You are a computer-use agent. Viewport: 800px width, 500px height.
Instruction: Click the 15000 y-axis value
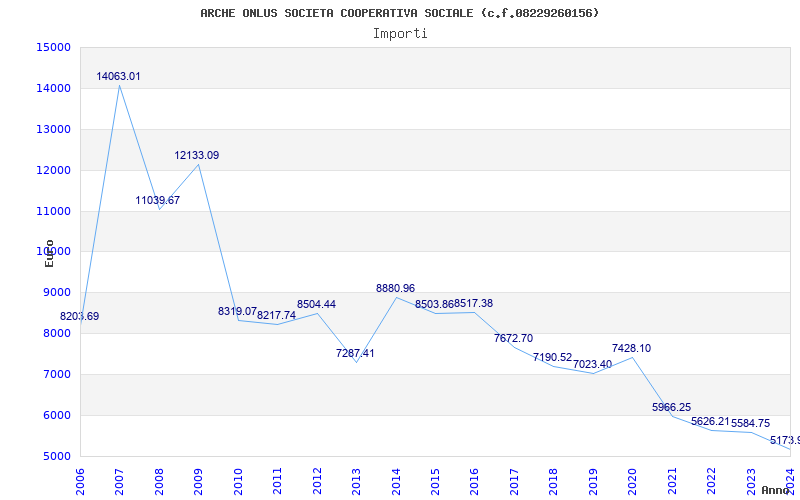54,47
